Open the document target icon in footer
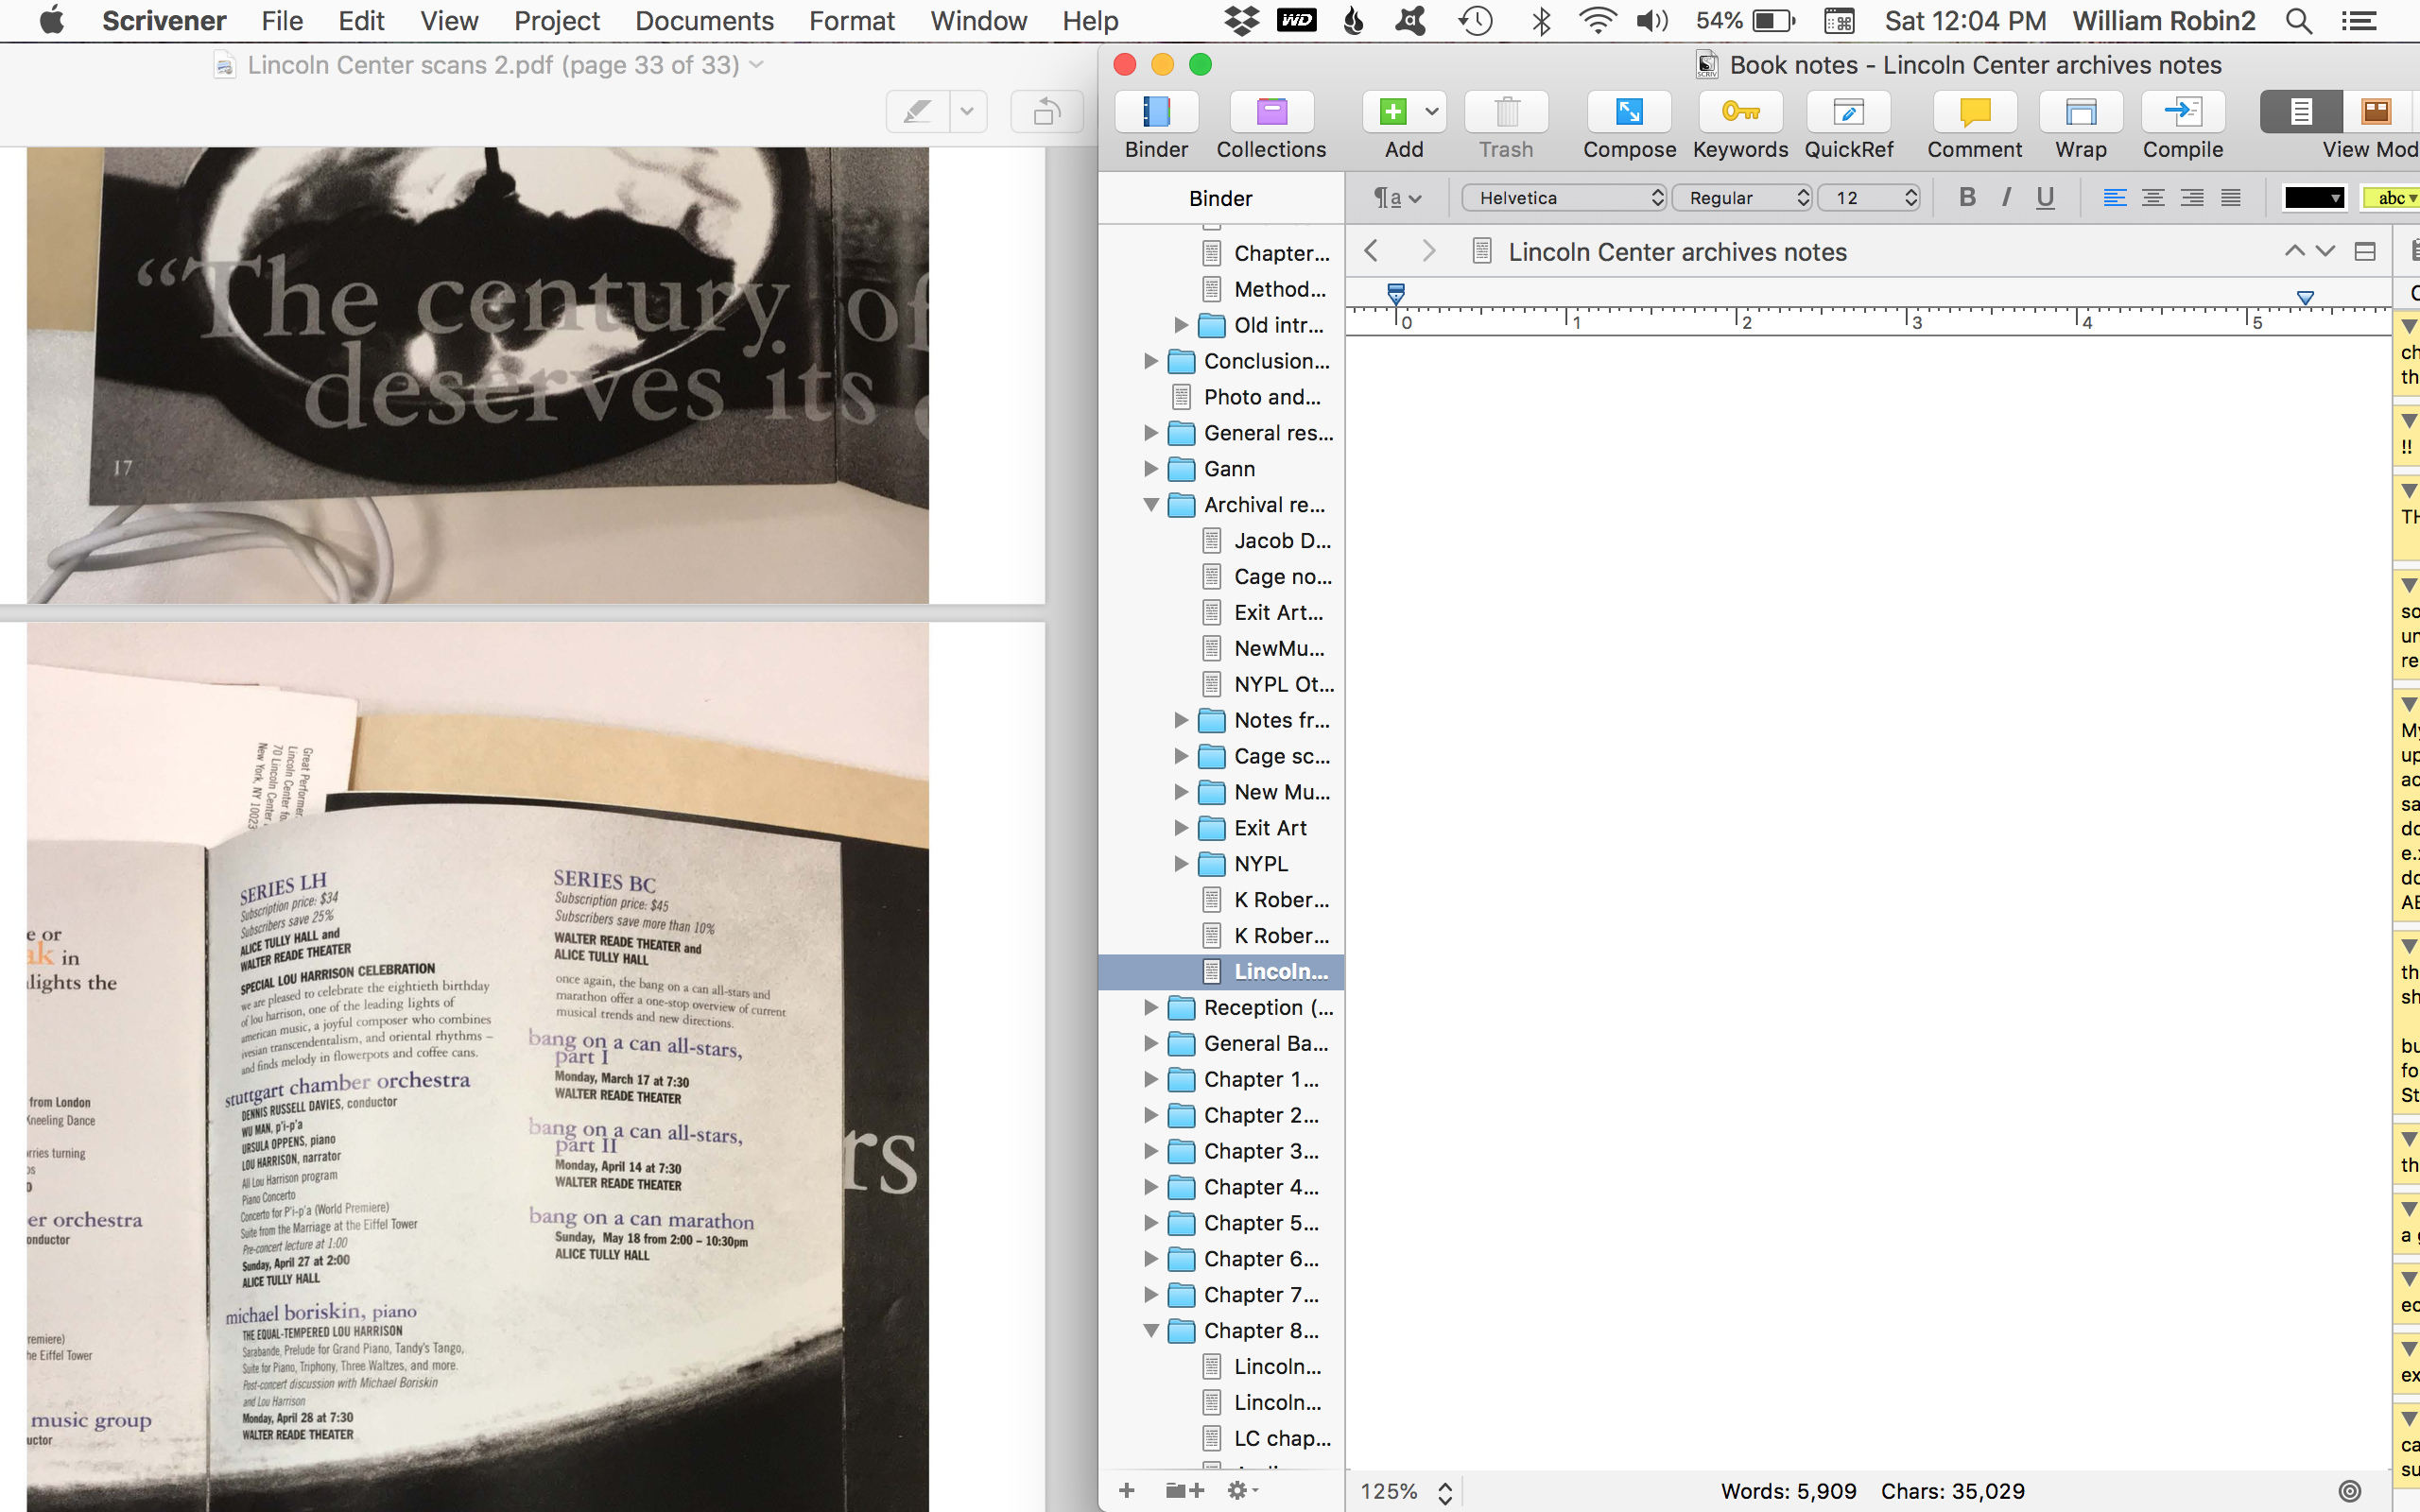2420x1512 pixels. point(2350,1491)
